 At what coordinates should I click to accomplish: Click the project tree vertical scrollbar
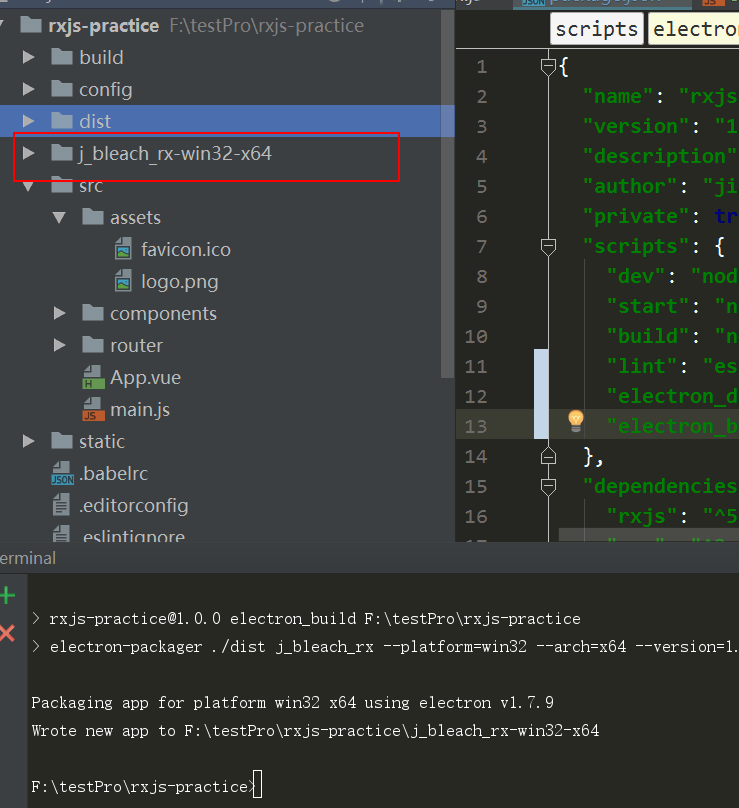pyautogui.click(x=447, y=193)
